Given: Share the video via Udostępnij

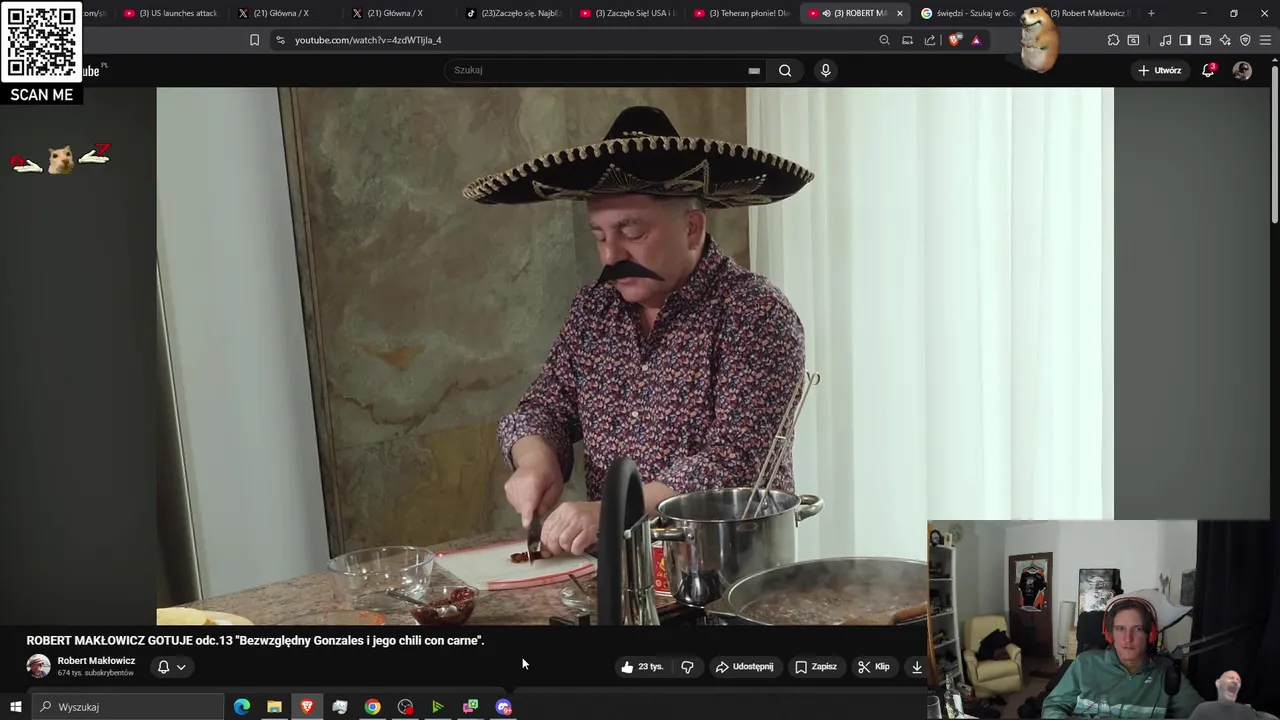Looking at the screenshot, I should (x=744, y=667).
